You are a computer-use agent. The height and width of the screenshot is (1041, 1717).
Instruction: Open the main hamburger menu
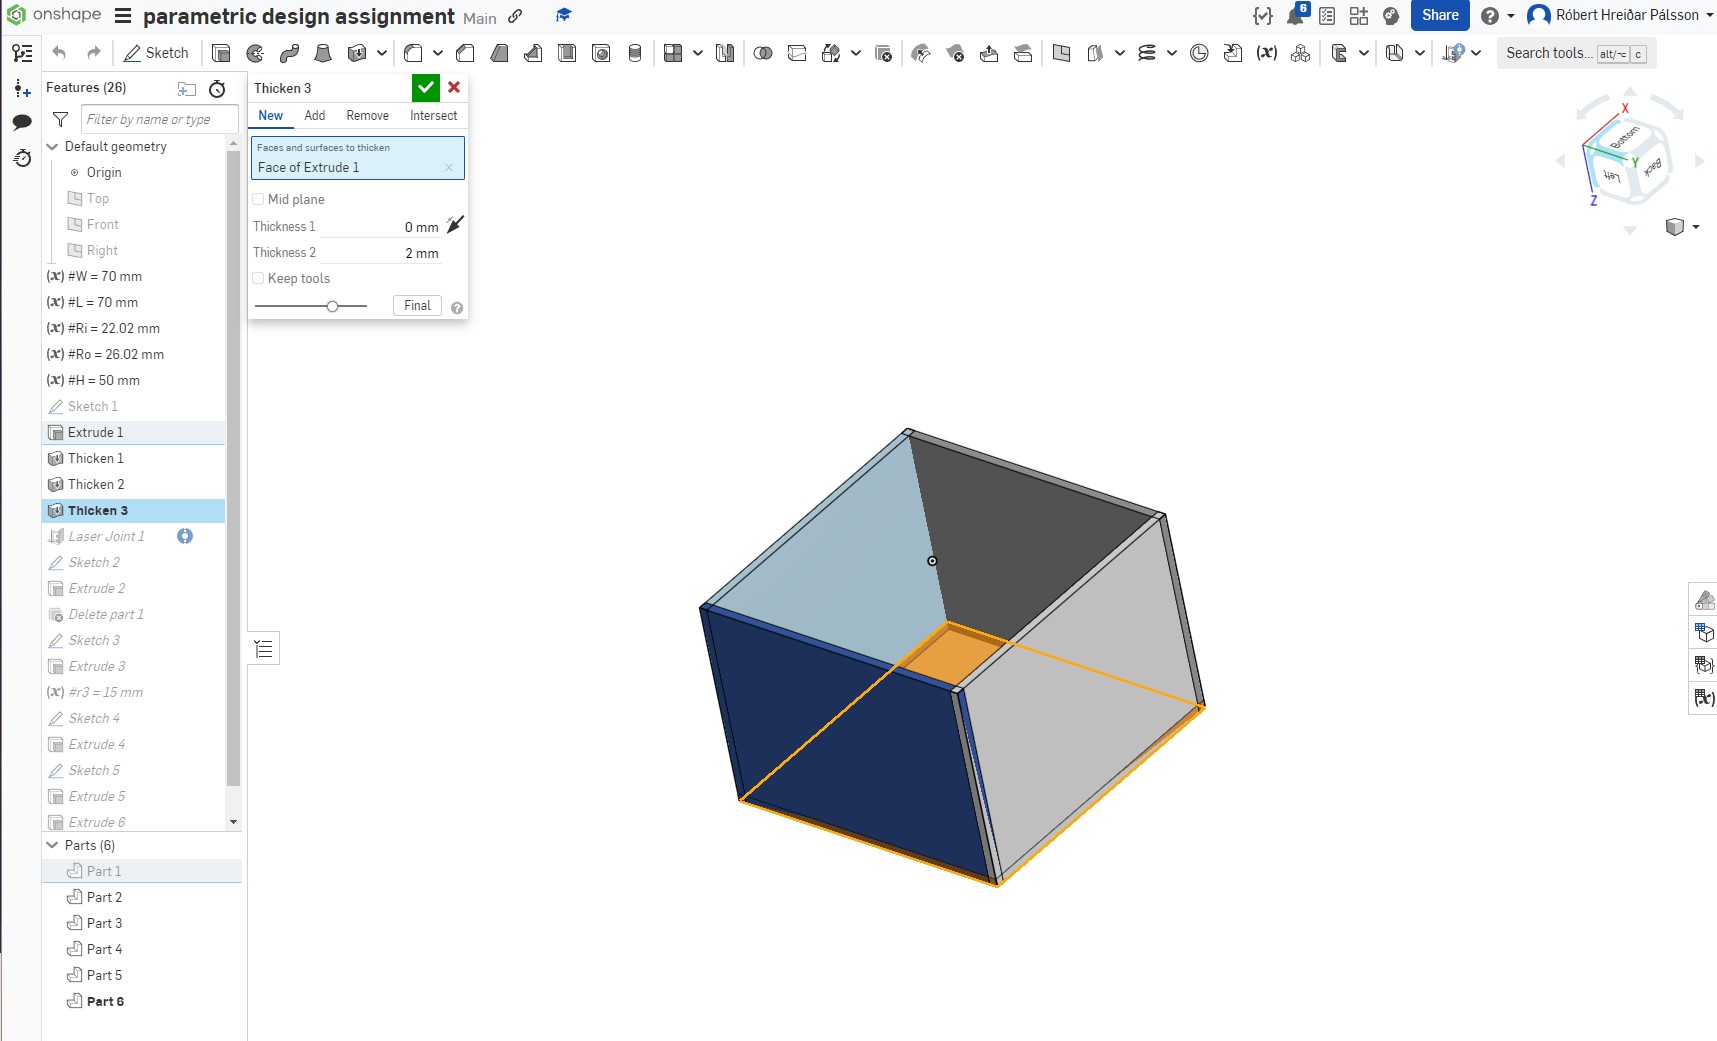click(x=123, y=16)
